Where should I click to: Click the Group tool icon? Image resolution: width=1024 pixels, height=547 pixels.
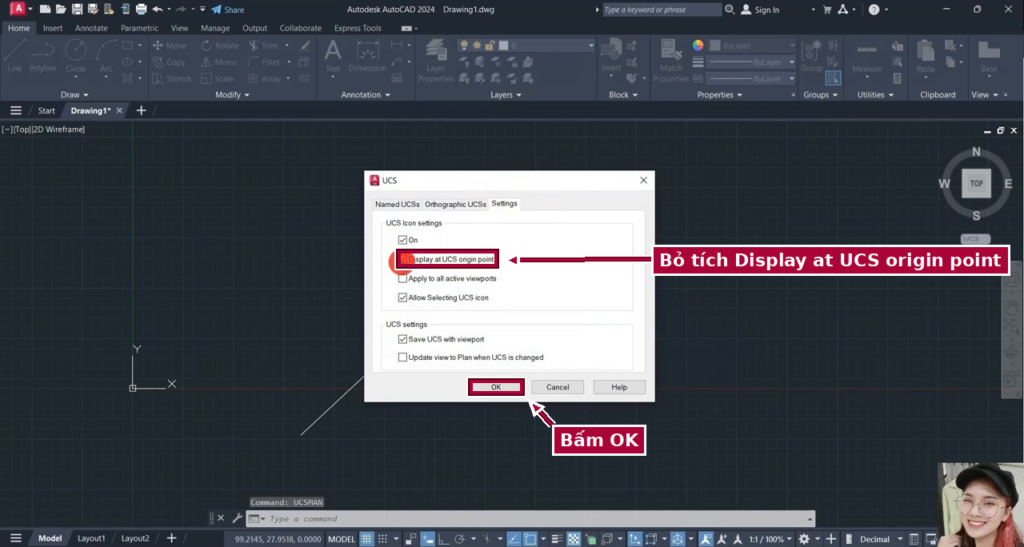(812, 55)
